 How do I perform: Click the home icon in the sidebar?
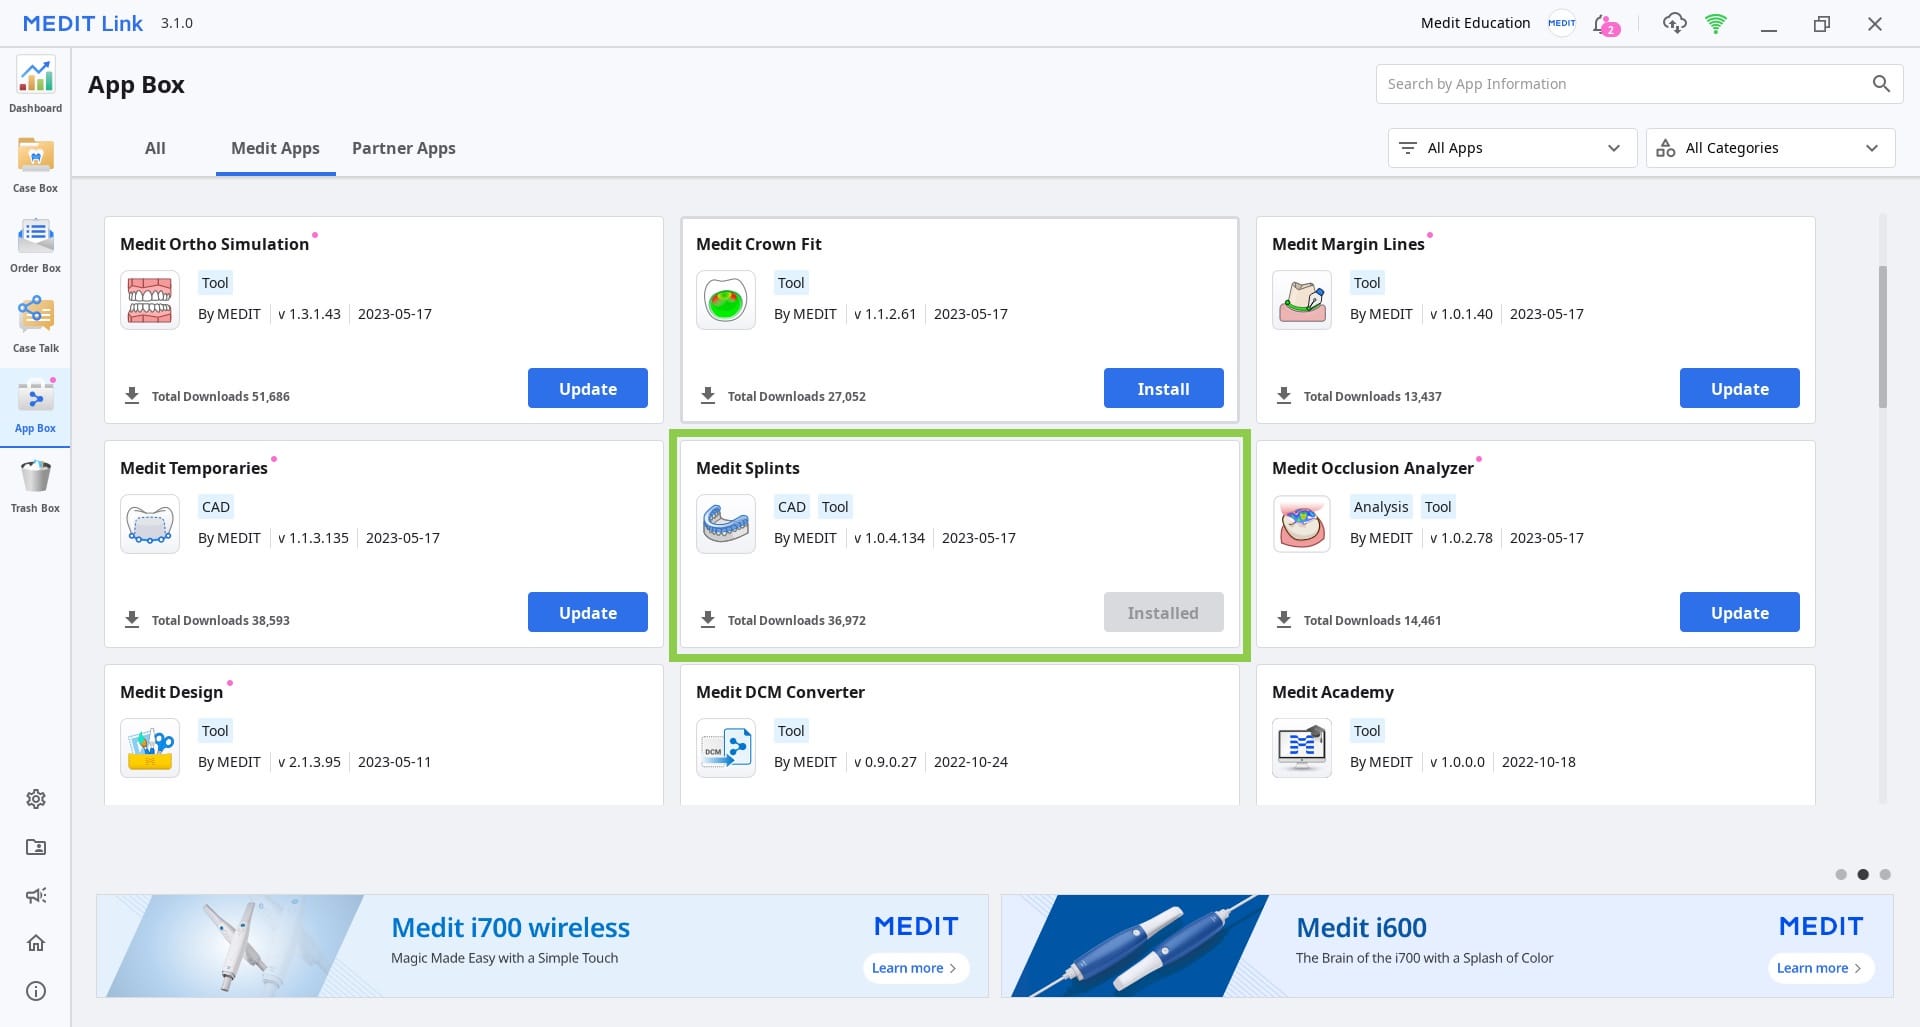point(36,943)
